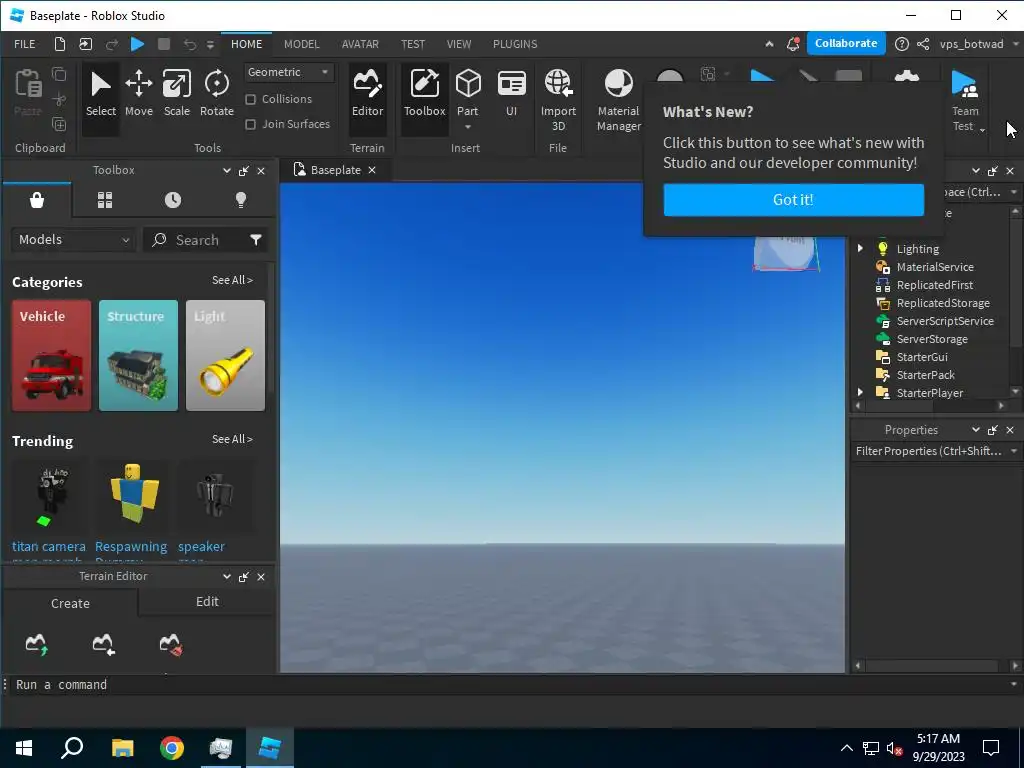Choose the Scale tool

(176, 95)
